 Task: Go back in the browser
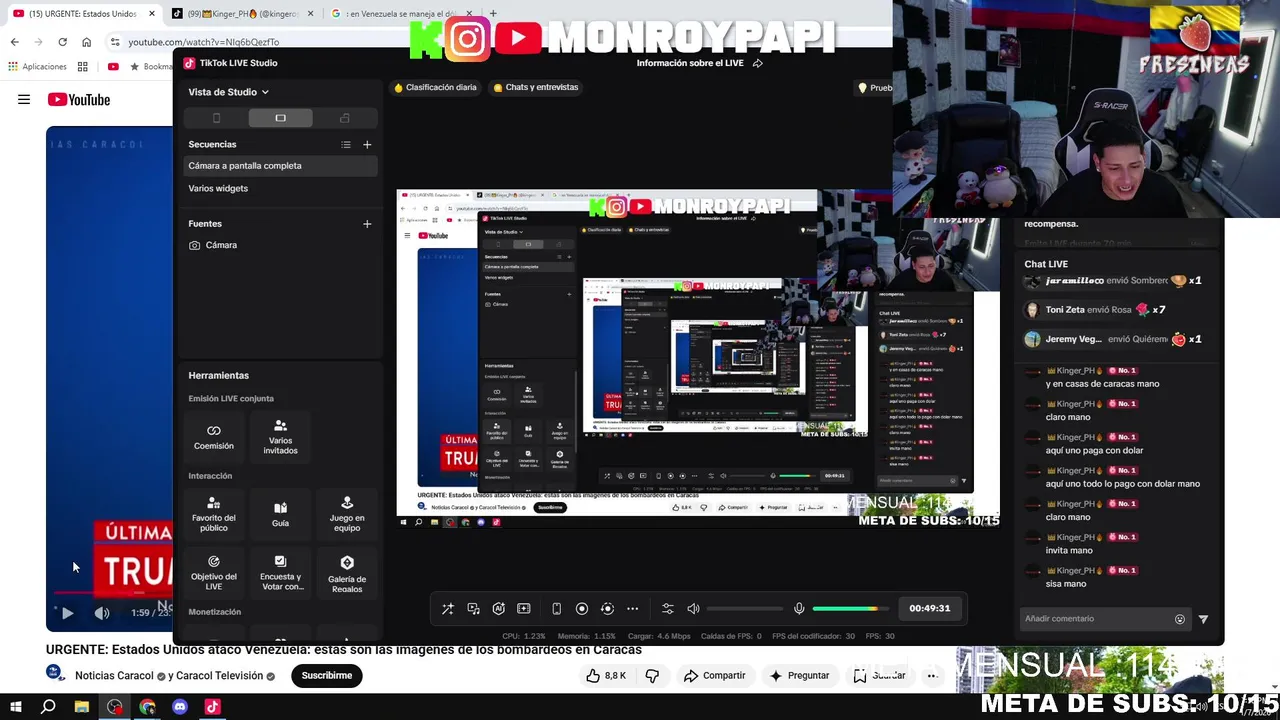point(14,42)
